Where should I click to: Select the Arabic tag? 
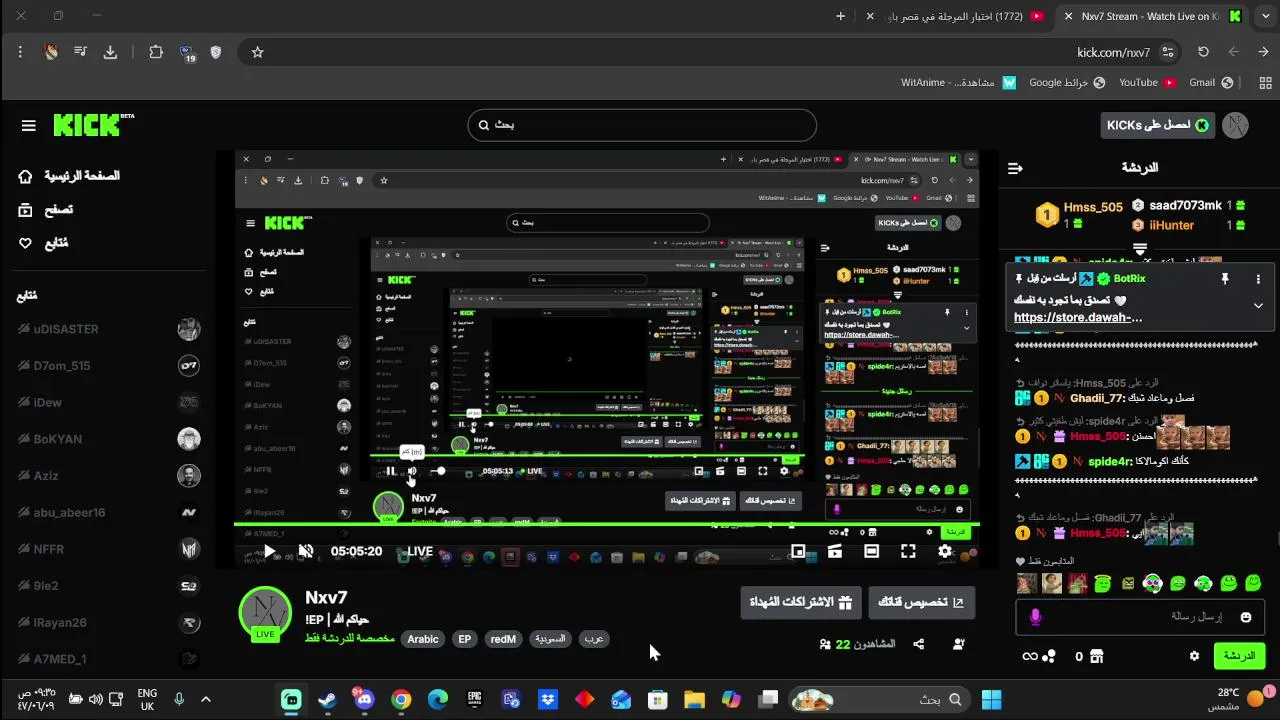[423, 639]
